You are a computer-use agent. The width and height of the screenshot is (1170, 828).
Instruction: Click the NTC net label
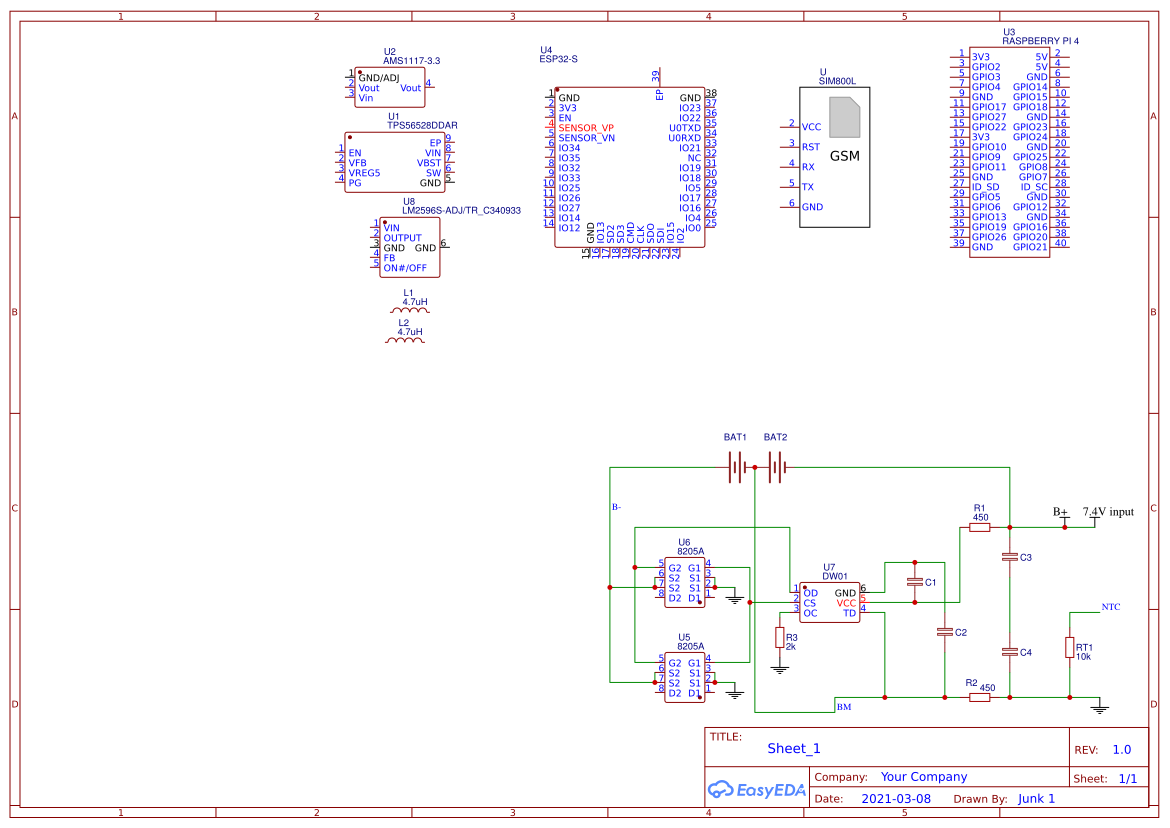(1110, 607)
